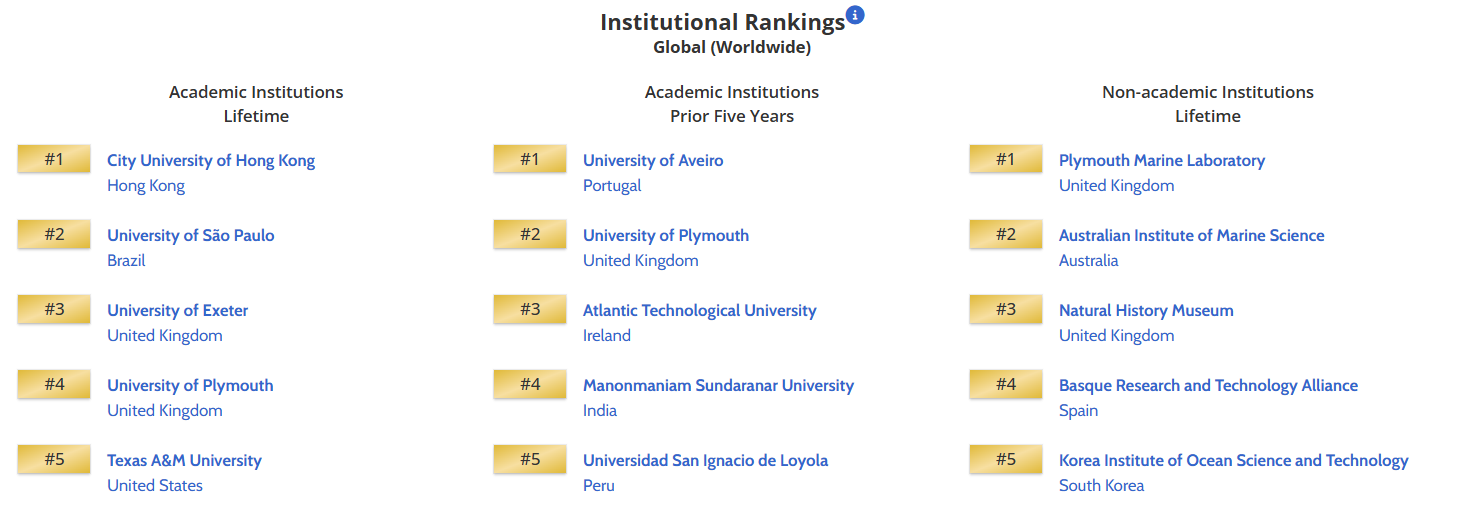Click the info icon beside Institutional Rankings

click(x=855, y=15)
